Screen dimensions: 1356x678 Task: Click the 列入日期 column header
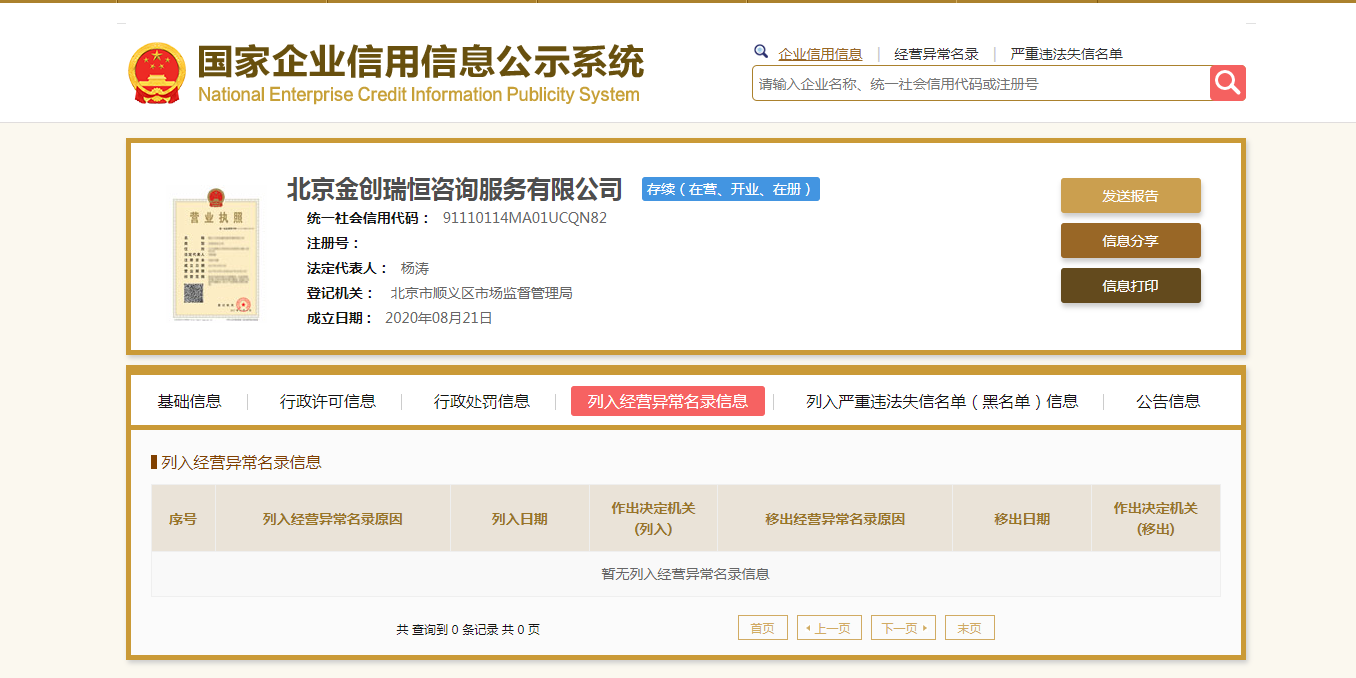520,519
